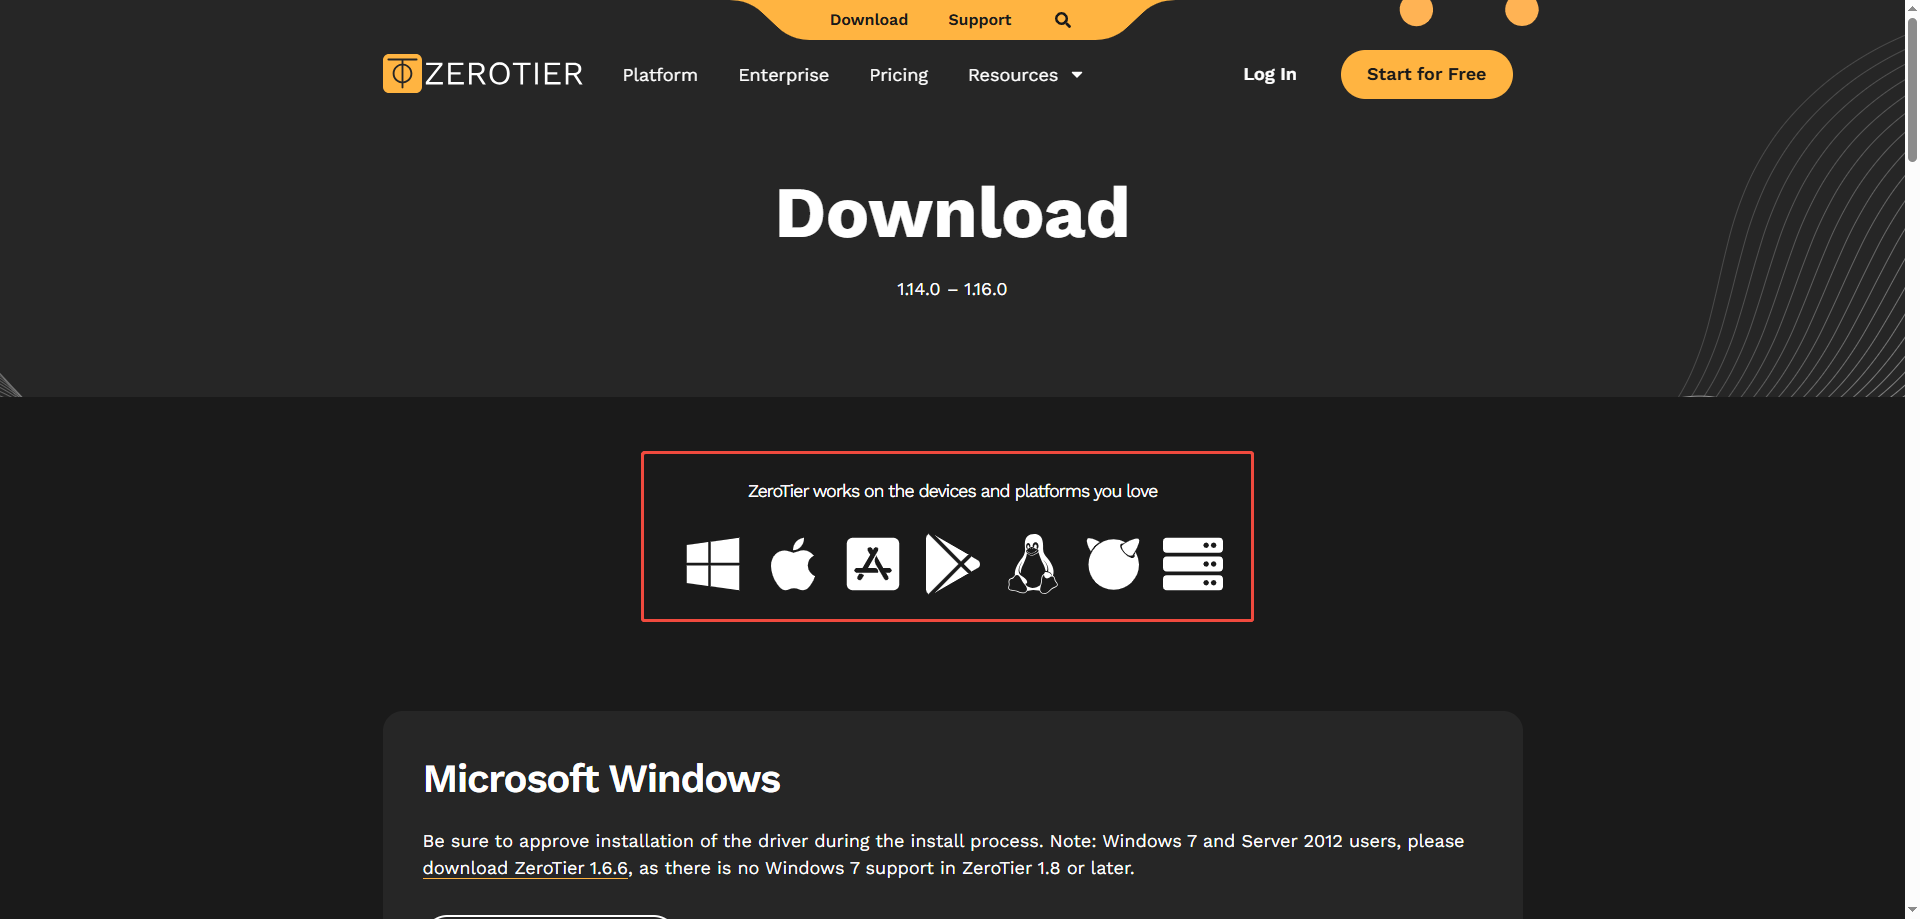This screenshot has width=1920, height=919.
Task: Select the NAS server rack icon
Action: pos(1193,564)
